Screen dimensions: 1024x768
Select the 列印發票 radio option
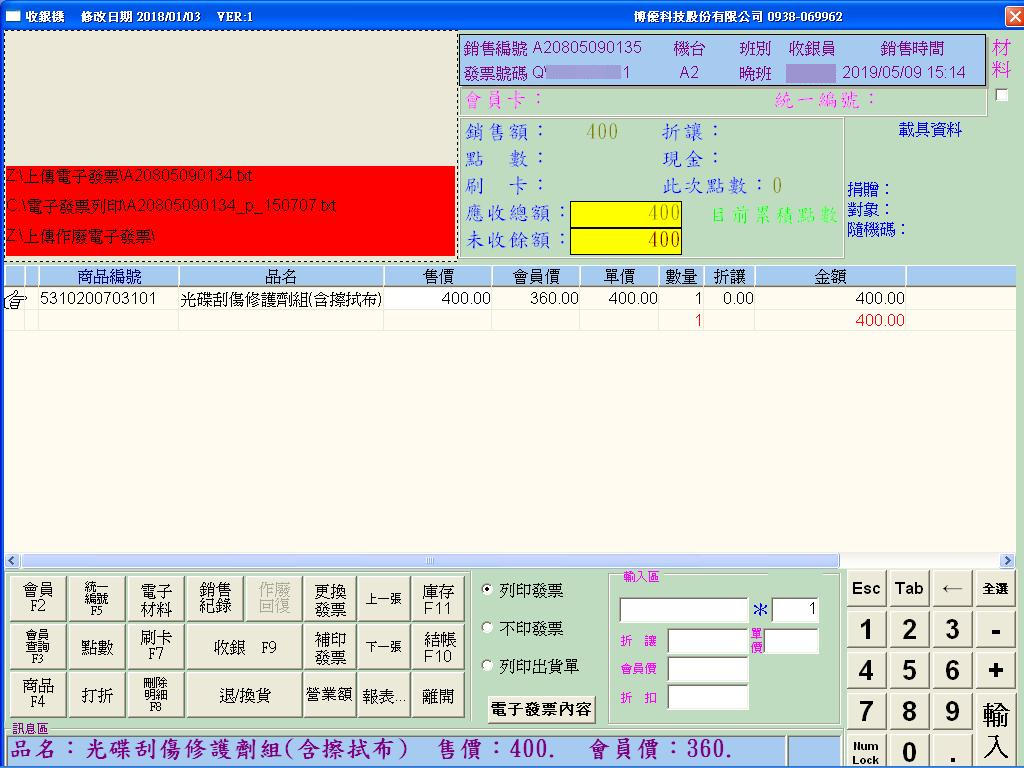point(488,590)
